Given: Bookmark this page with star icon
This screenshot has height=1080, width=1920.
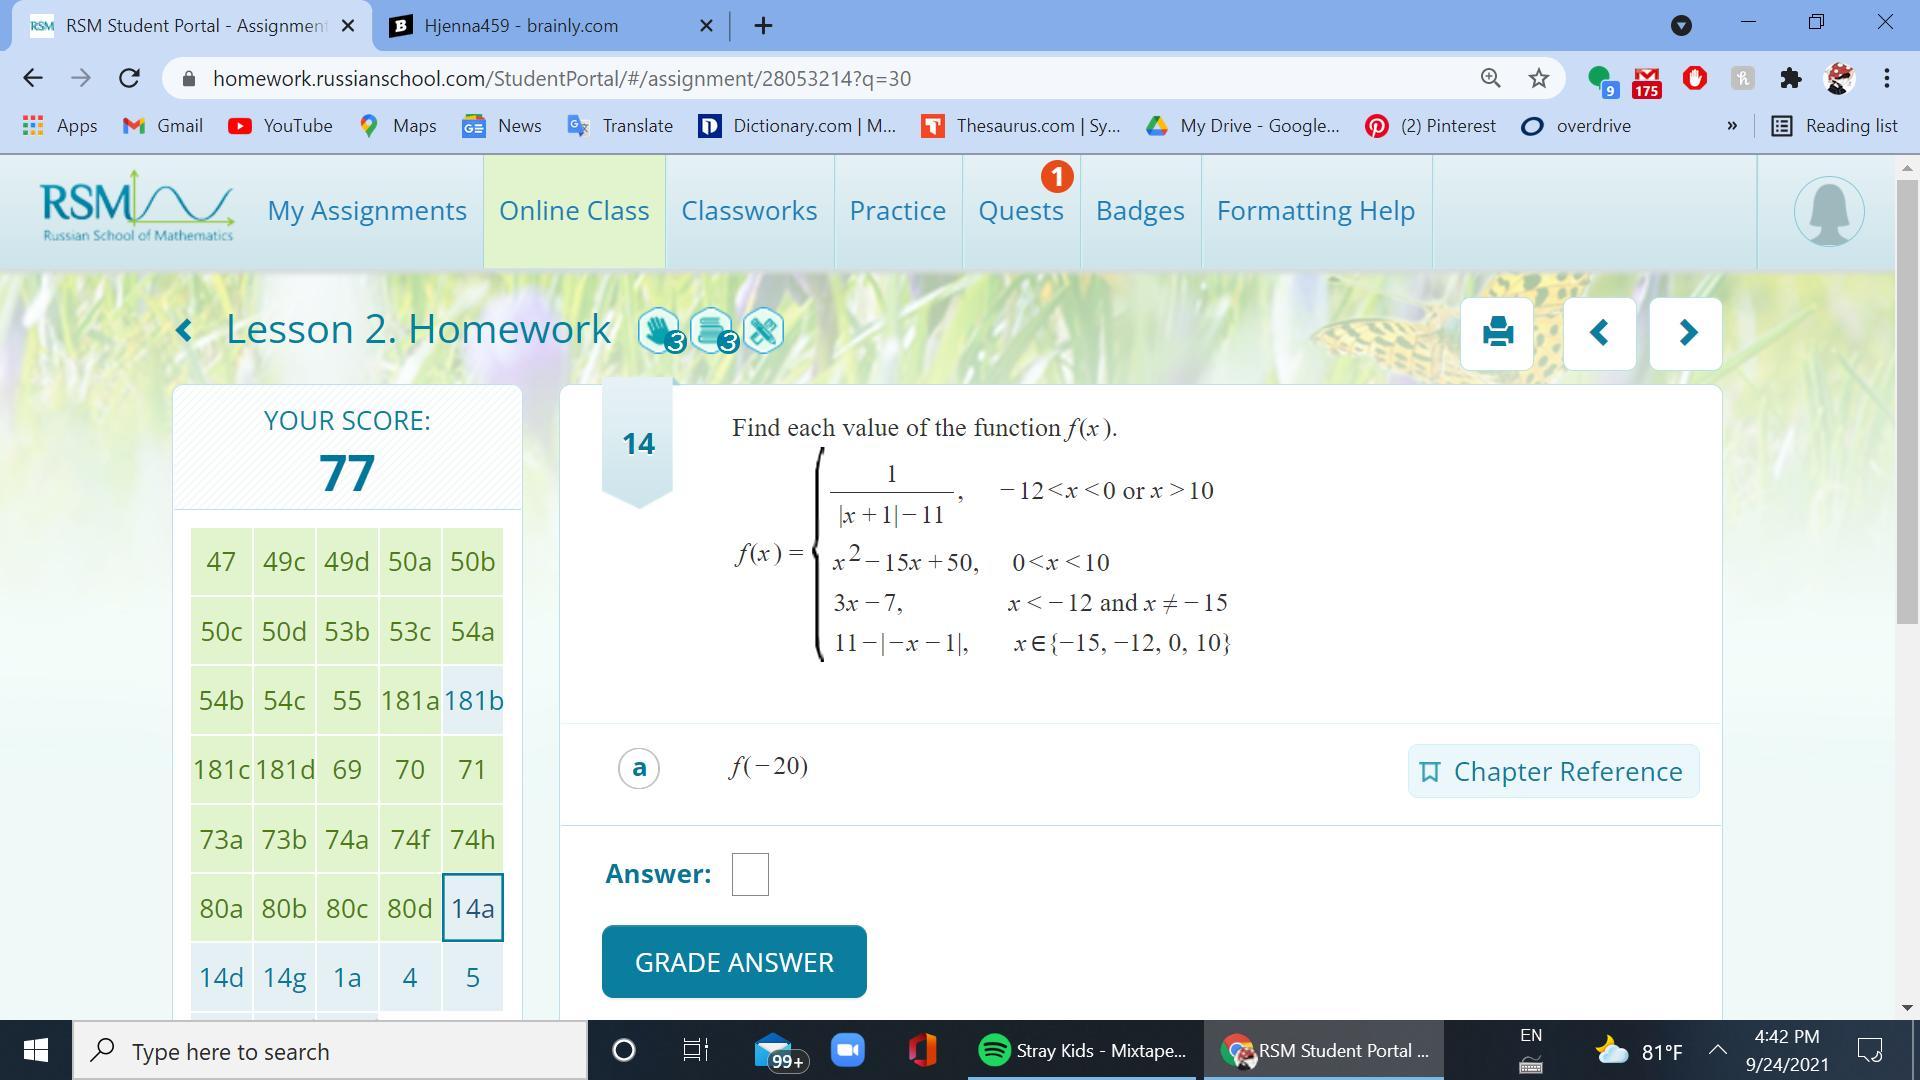Looking at the screenshot, I should (1539, 78).
